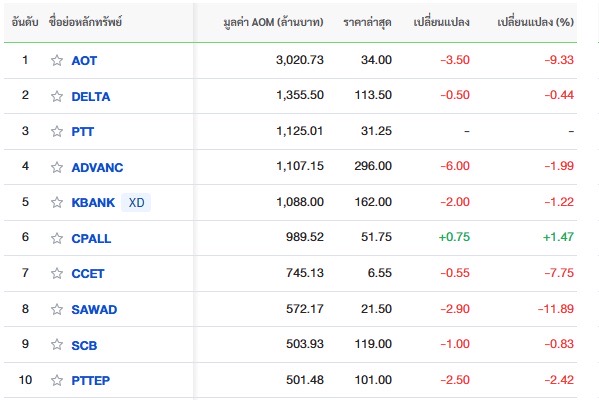Image resolution: width=599 pixels, height=400 pixels.
Task: Add SCB to favorites star
Action: 57,345
